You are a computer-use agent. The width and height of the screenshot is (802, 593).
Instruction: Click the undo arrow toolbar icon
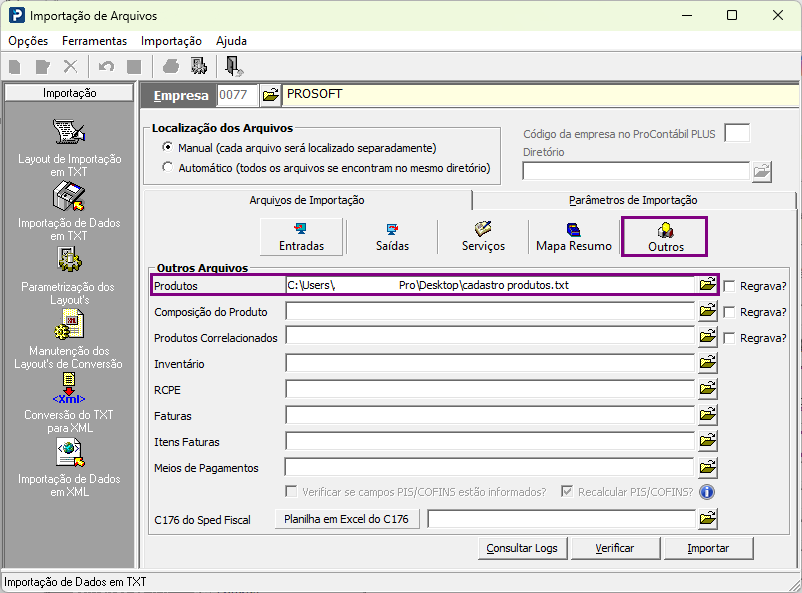pos(106,67)
